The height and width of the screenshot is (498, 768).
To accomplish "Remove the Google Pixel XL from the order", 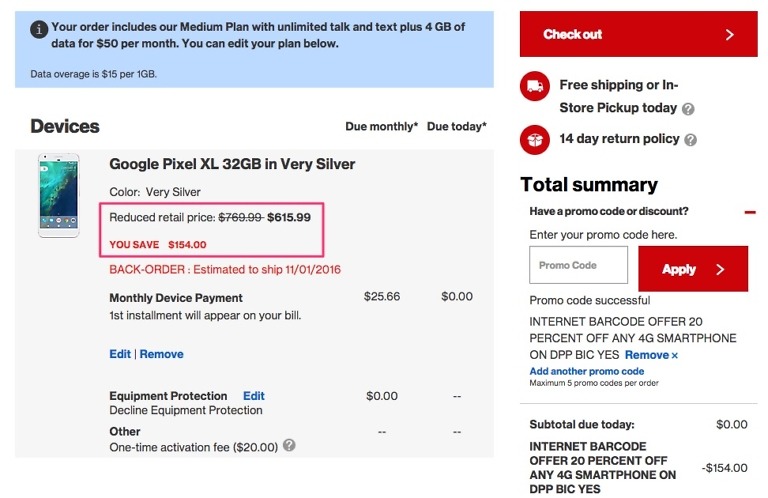I will pos(161,354).
